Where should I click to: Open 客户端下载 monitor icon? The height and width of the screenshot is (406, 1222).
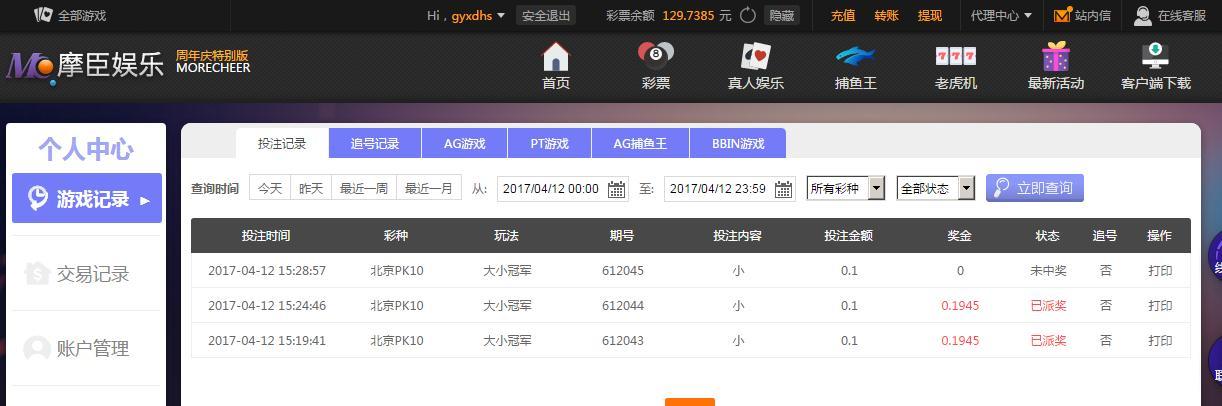(1155, 56)
